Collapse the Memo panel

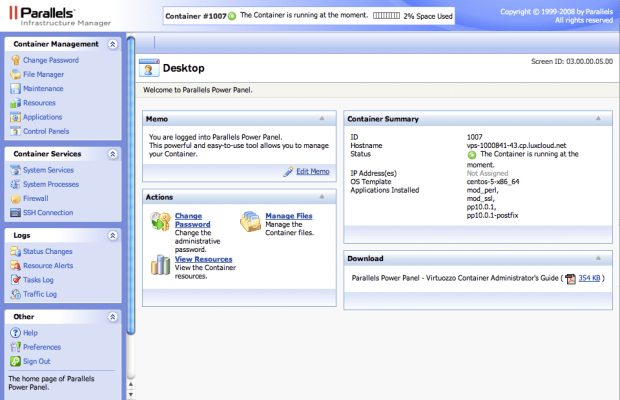point(322,119)
